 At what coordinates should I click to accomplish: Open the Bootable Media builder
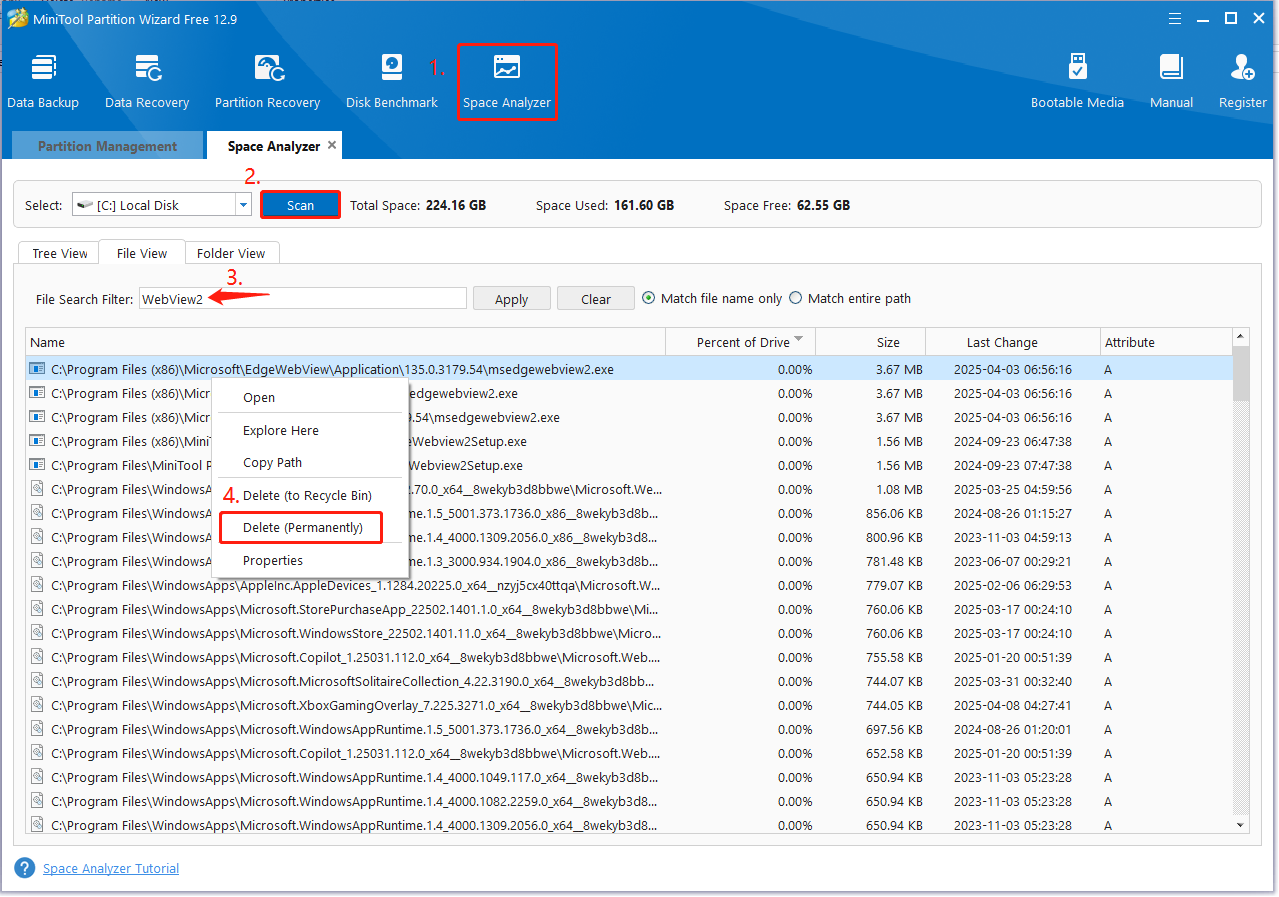click(1077, 81)
